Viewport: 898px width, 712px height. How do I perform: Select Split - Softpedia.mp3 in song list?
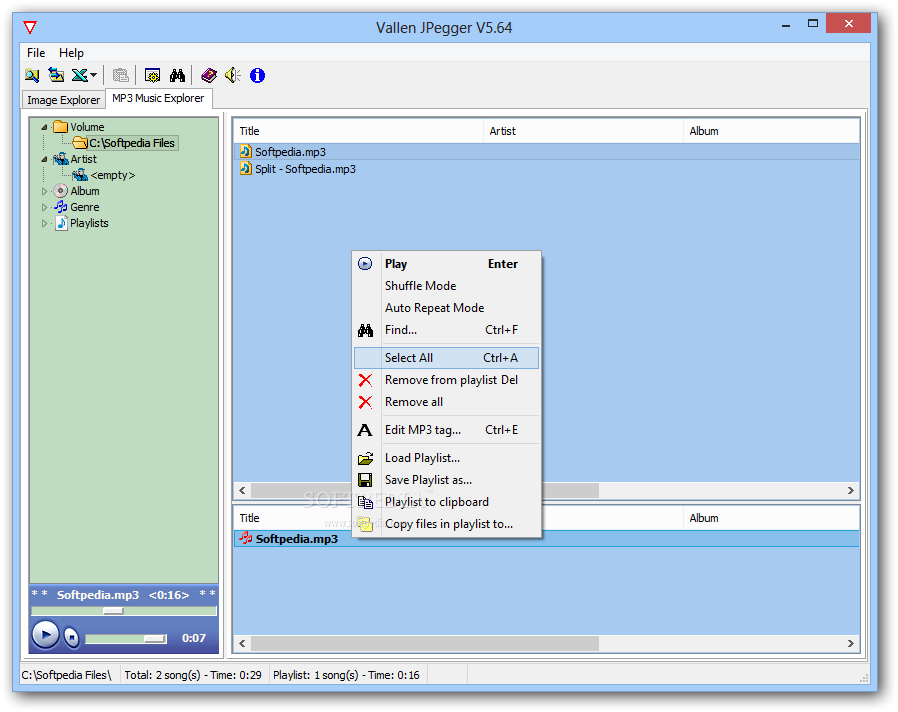click(546, 169)
